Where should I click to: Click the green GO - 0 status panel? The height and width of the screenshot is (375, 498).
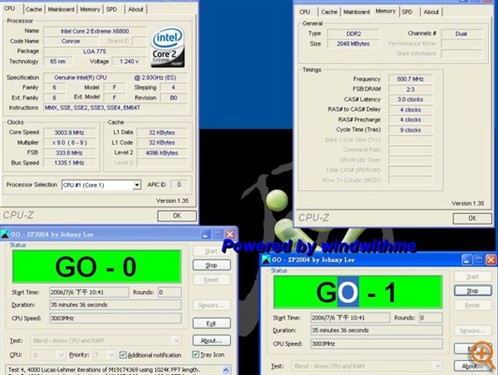97,267
